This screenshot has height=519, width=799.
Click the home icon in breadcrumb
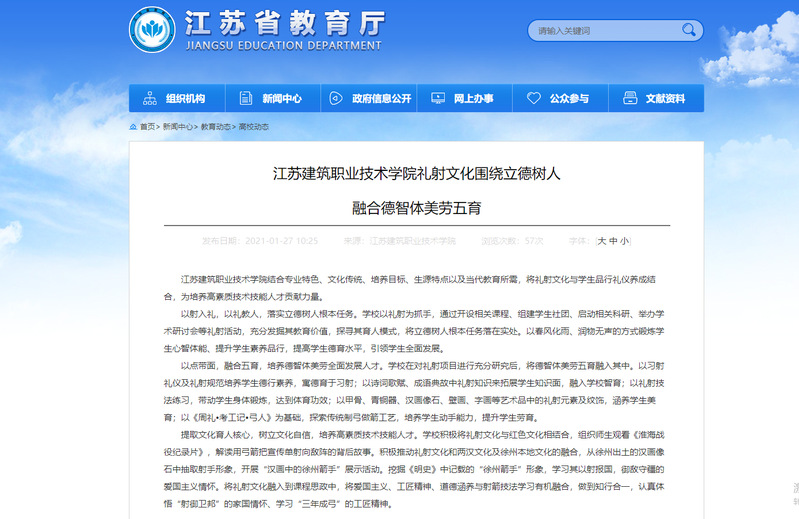(133, 127)
